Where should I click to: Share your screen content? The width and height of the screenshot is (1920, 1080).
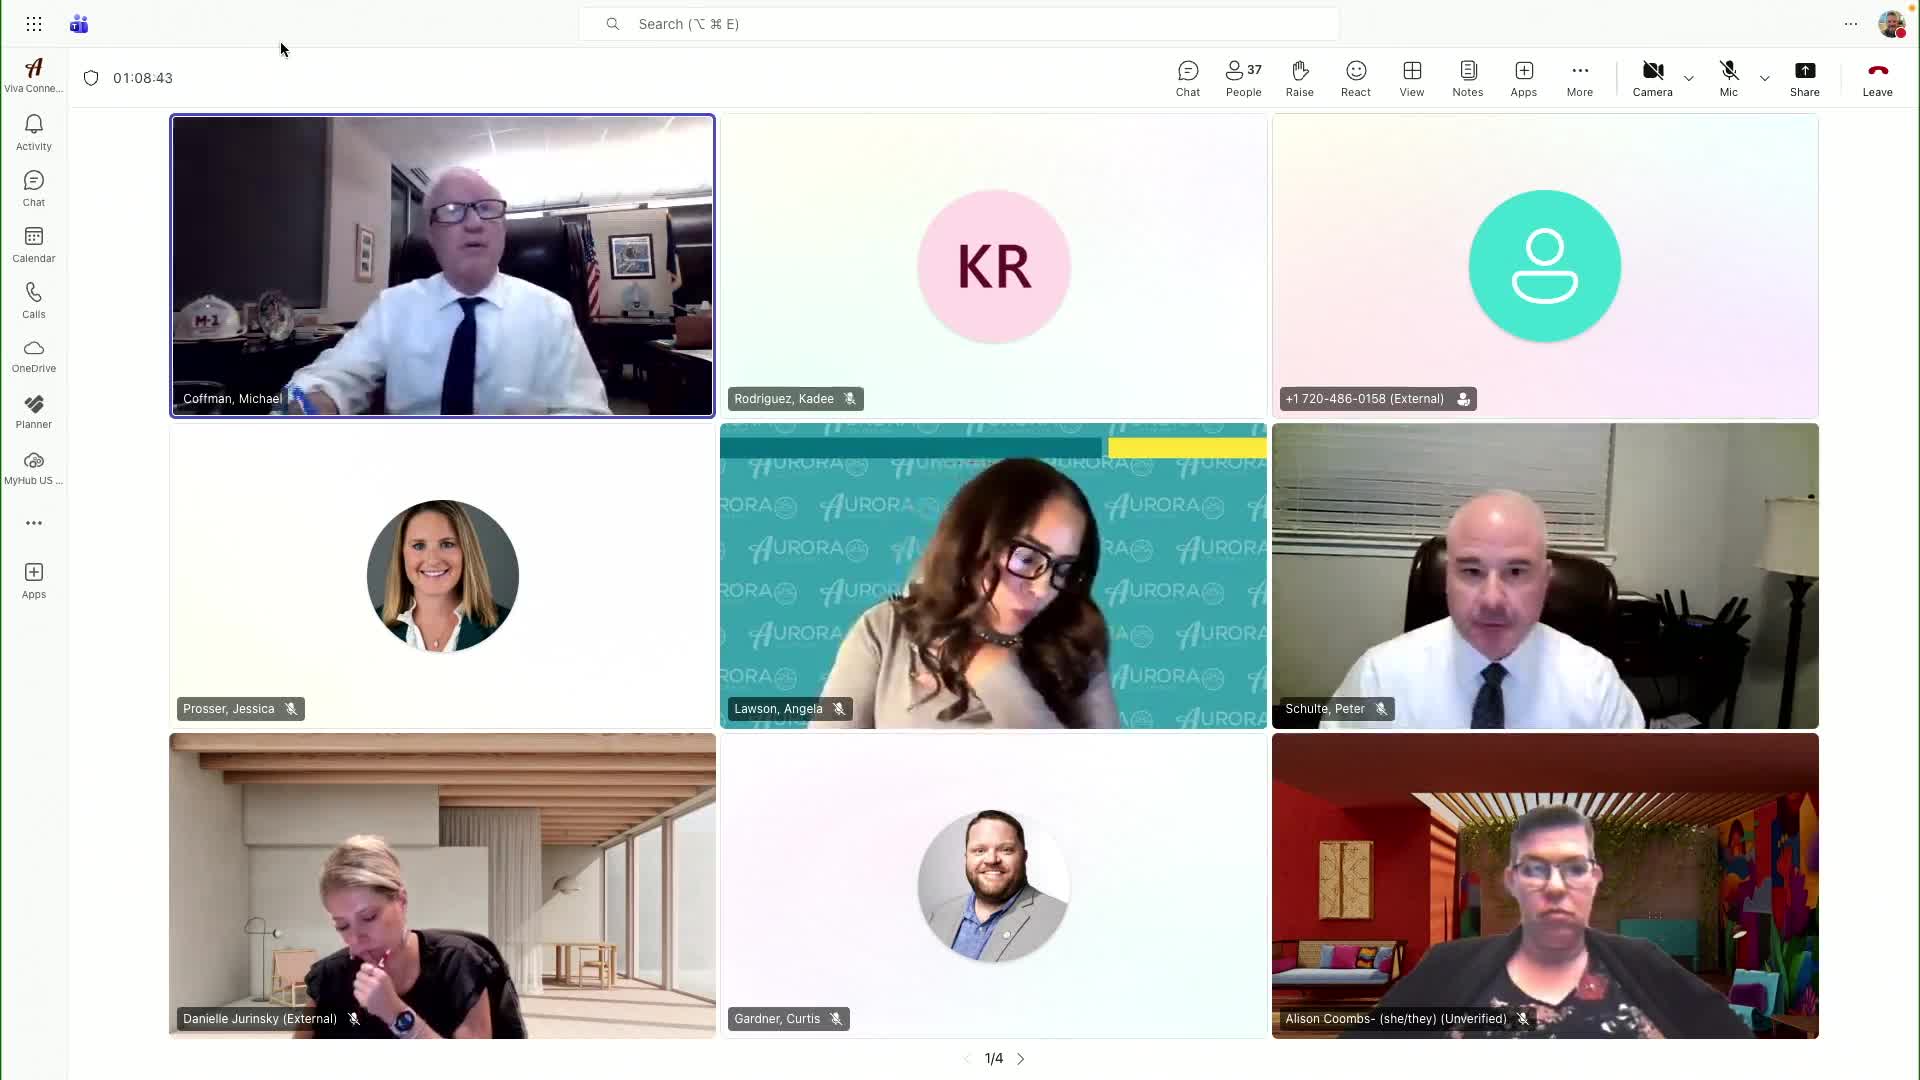(x=1804, y=78)
